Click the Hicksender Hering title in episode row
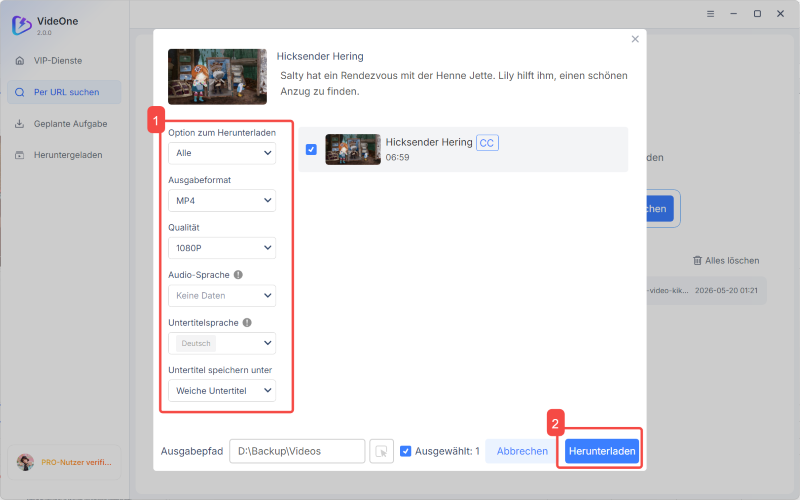The image size is (800, 500). tap(429, 142)
